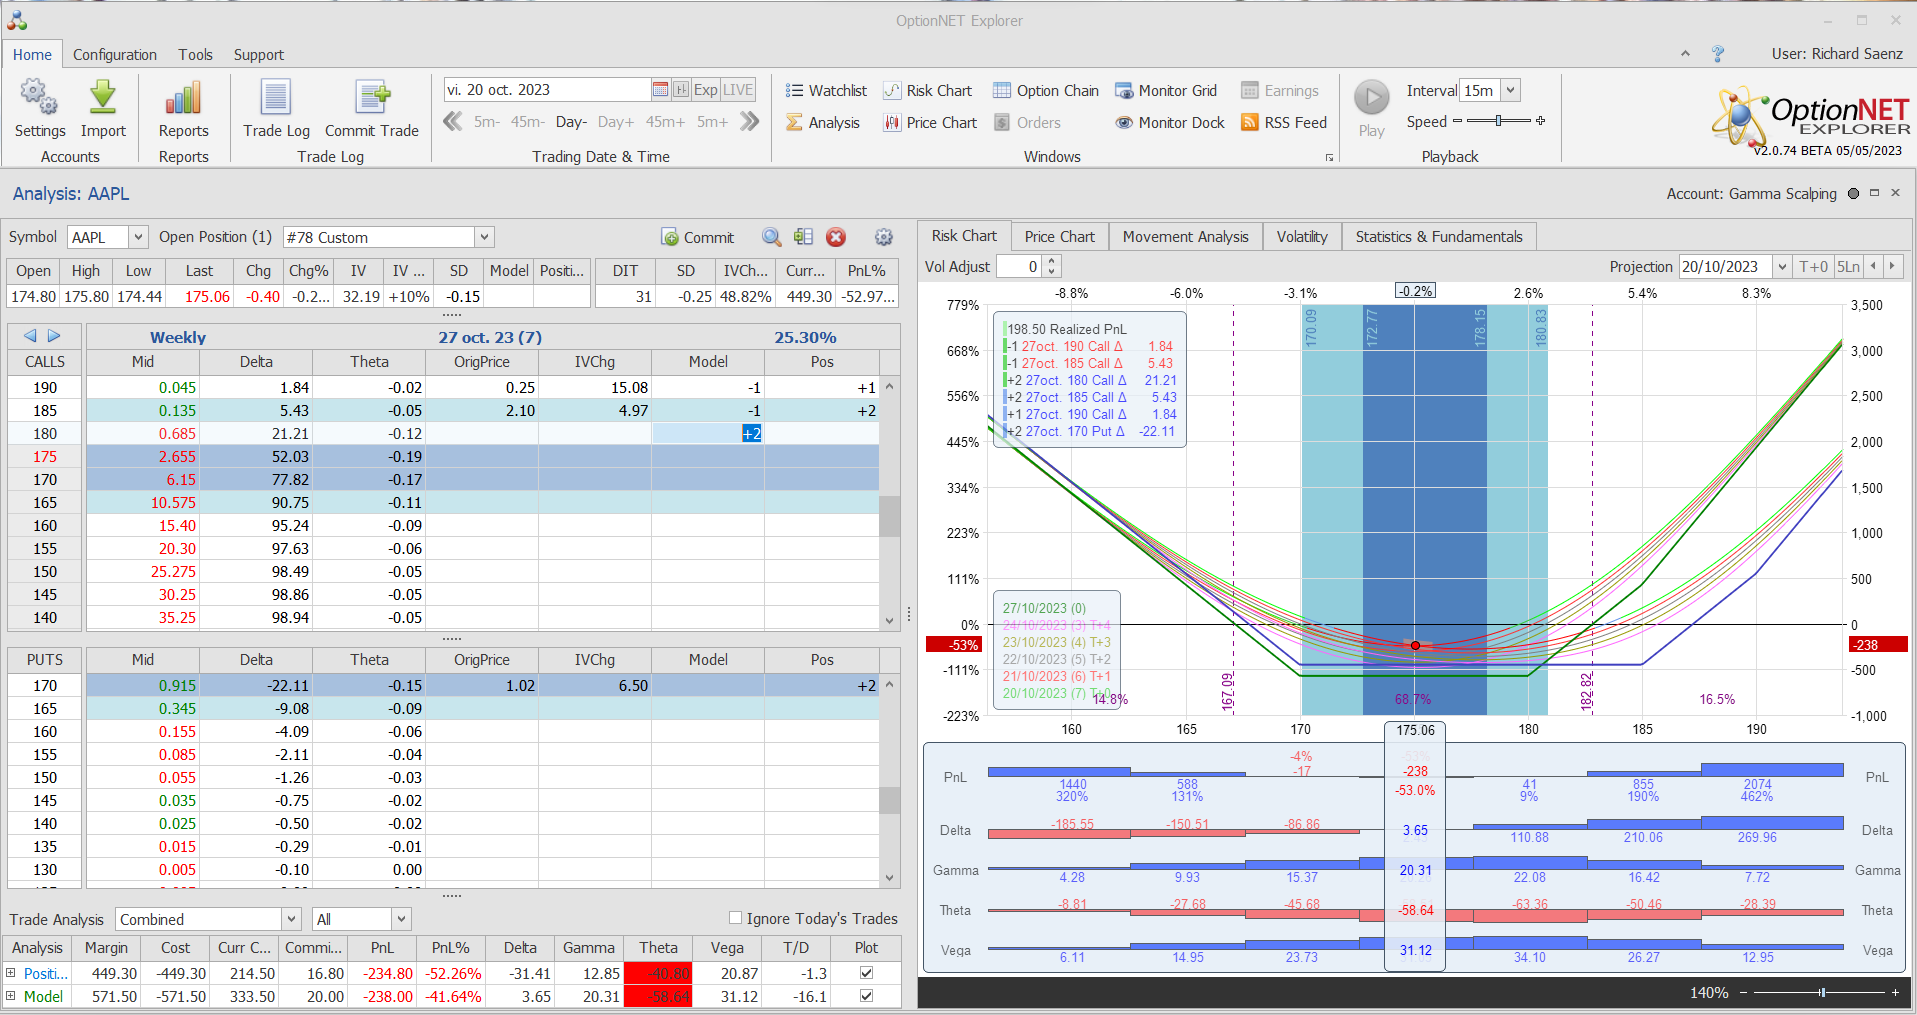Open the Trade Log icon
The image size is (1917, 1015).
(x=276, y=98)
